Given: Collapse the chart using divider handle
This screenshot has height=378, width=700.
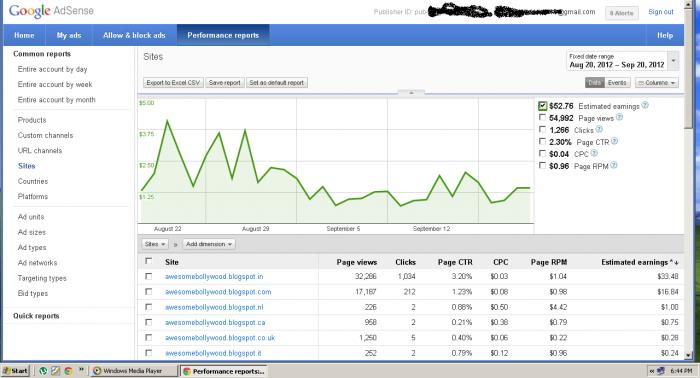Looking at the screenshot, I should pos(411,93).
